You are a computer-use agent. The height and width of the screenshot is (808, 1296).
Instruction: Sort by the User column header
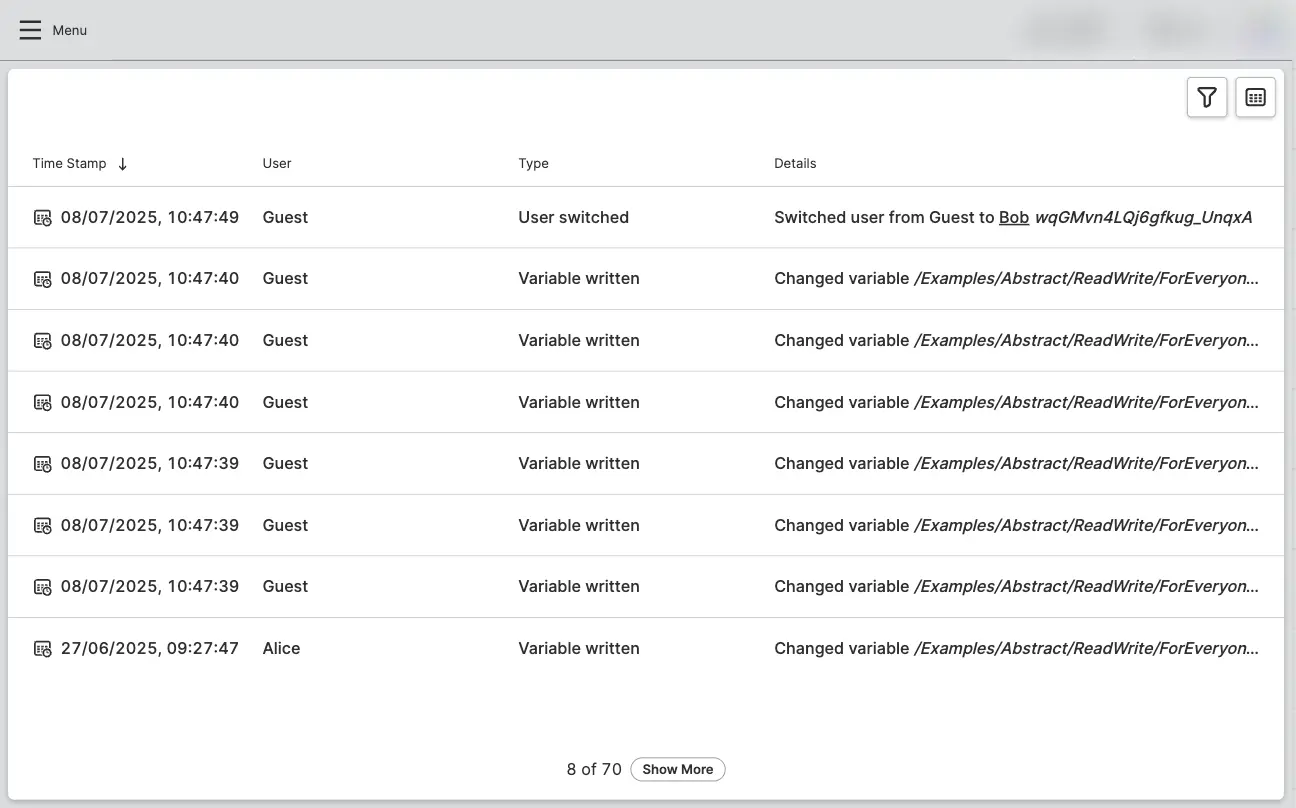pos(277,163)
